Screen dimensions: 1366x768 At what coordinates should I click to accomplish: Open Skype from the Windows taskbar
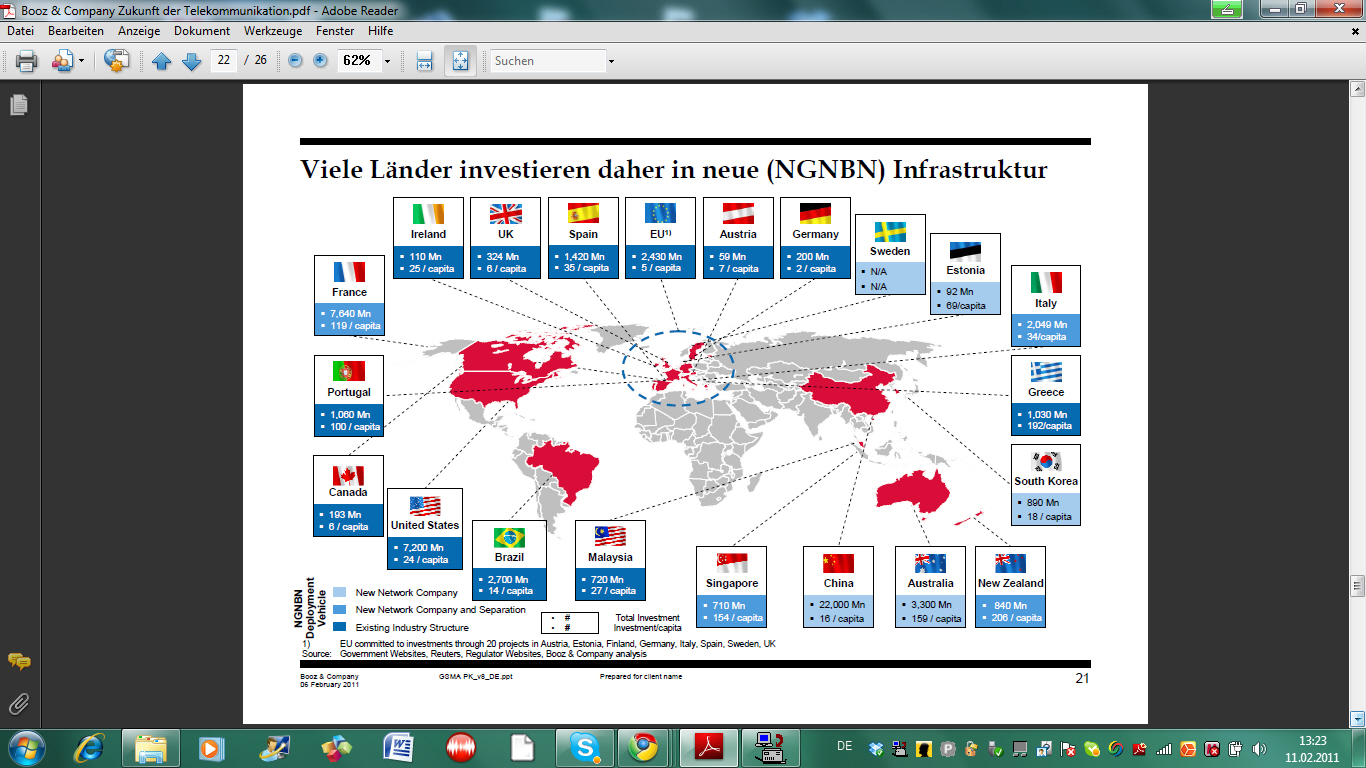(x=583, y=747)
